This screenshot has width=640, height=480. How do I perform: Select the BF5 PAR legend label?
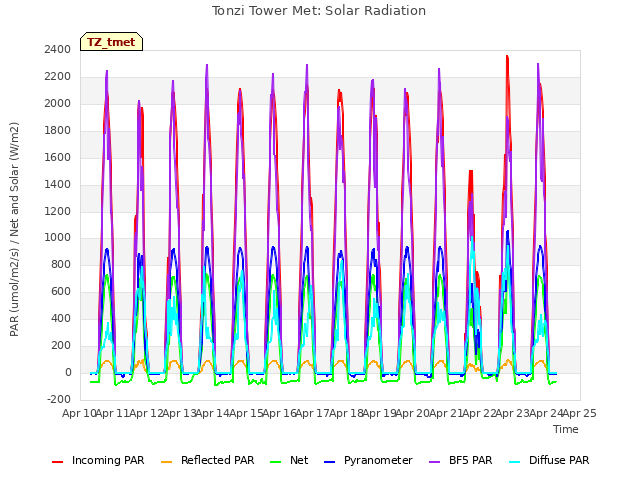[471, 460]
